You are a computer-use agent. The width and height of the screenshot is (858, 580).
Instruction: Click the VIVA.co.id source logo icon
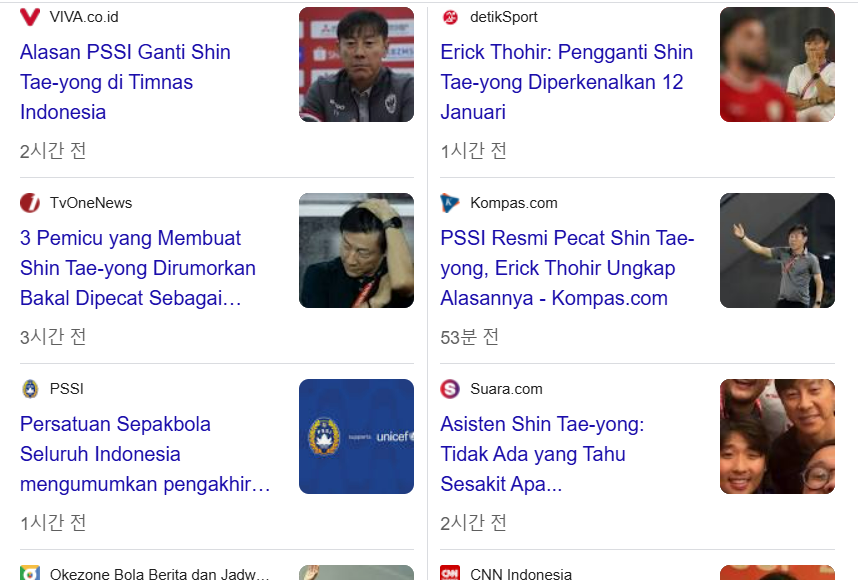[30, 17]
